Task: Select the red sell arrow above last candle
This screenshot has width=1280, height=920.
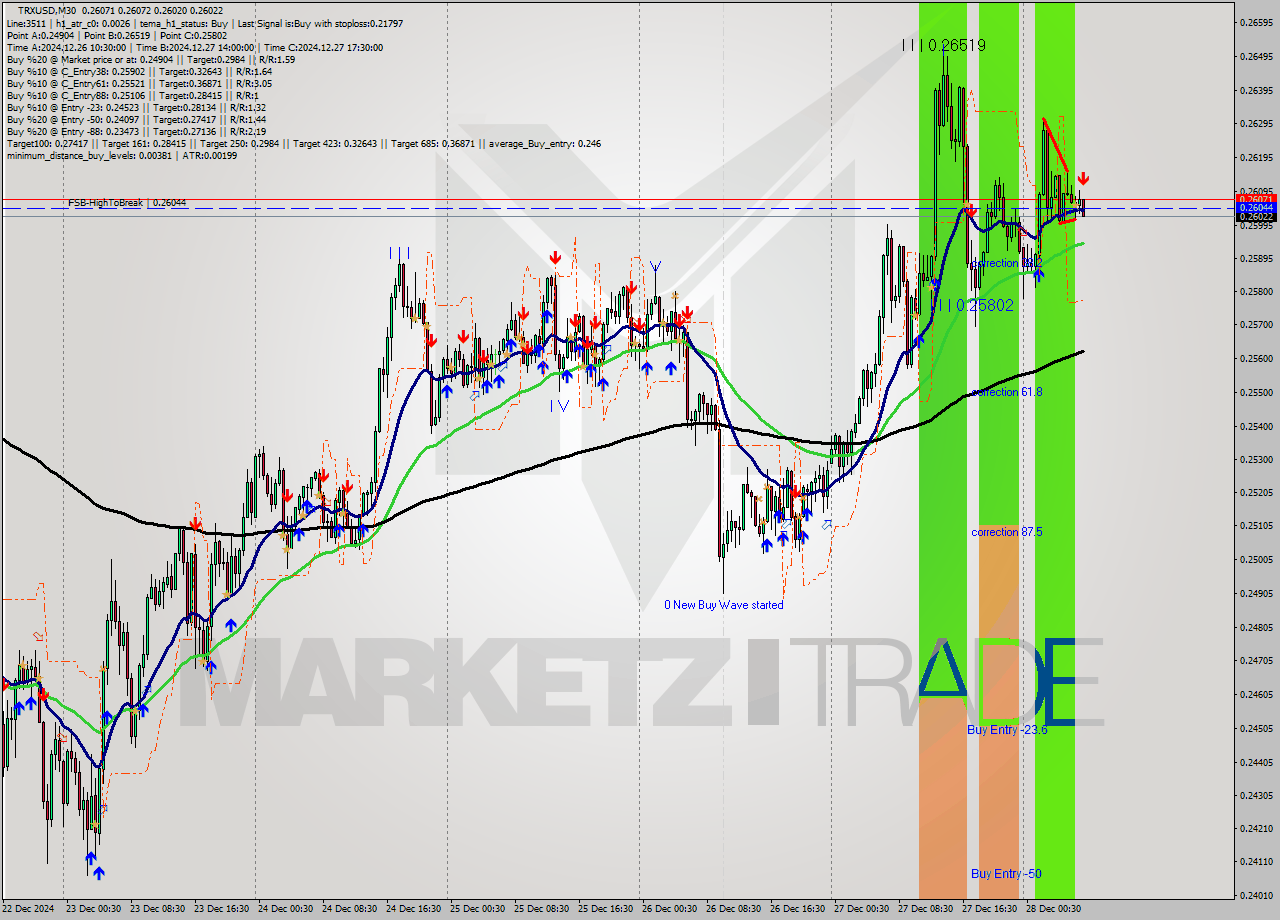Action: coord(1083,178)
